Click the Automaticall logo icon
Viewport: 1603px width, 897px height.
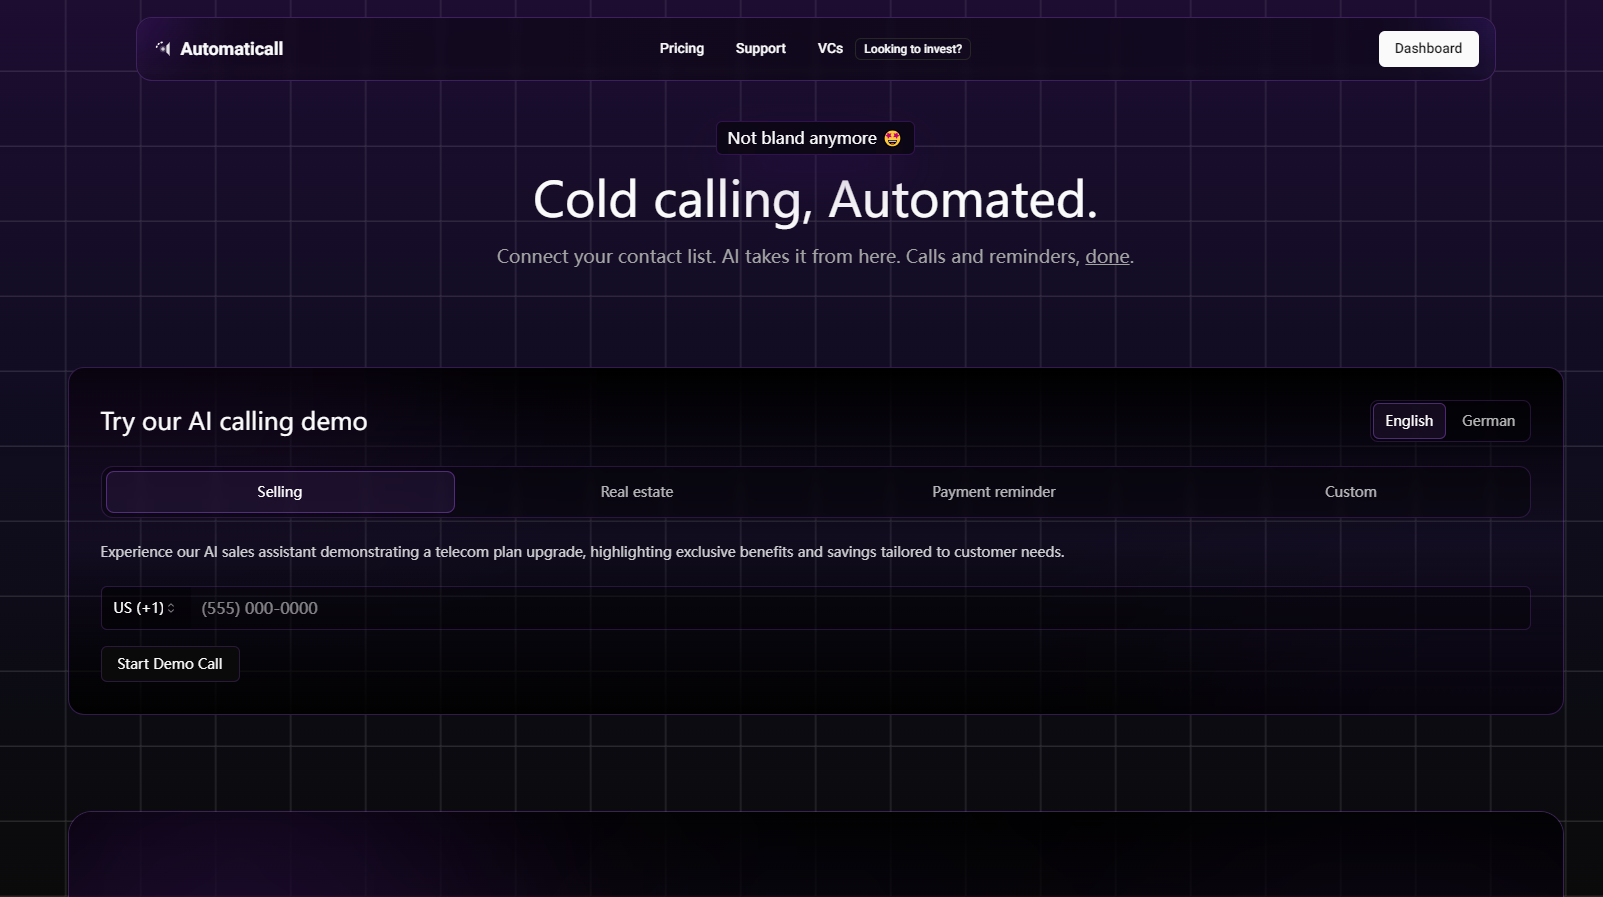tap(163, 48)
